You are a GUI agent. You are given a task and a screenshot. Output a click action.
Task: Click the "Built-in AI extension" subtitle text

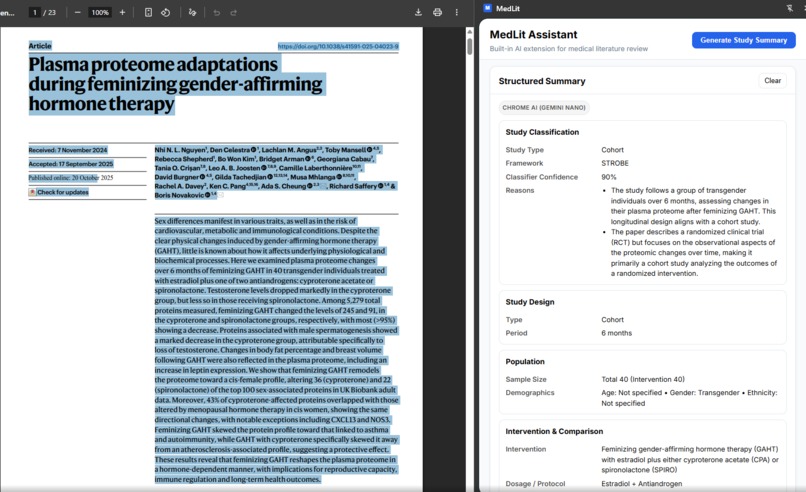click(569, 49)
